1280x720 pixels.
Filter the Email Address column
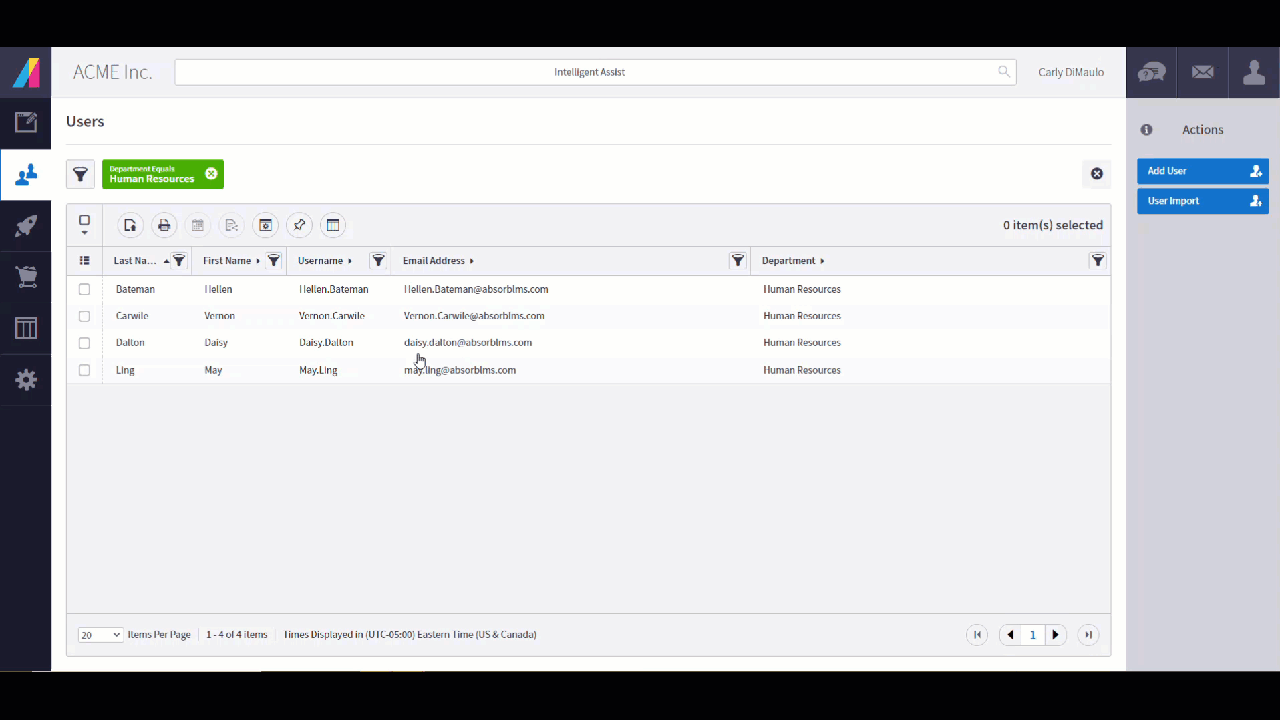(x=738, y=261)
